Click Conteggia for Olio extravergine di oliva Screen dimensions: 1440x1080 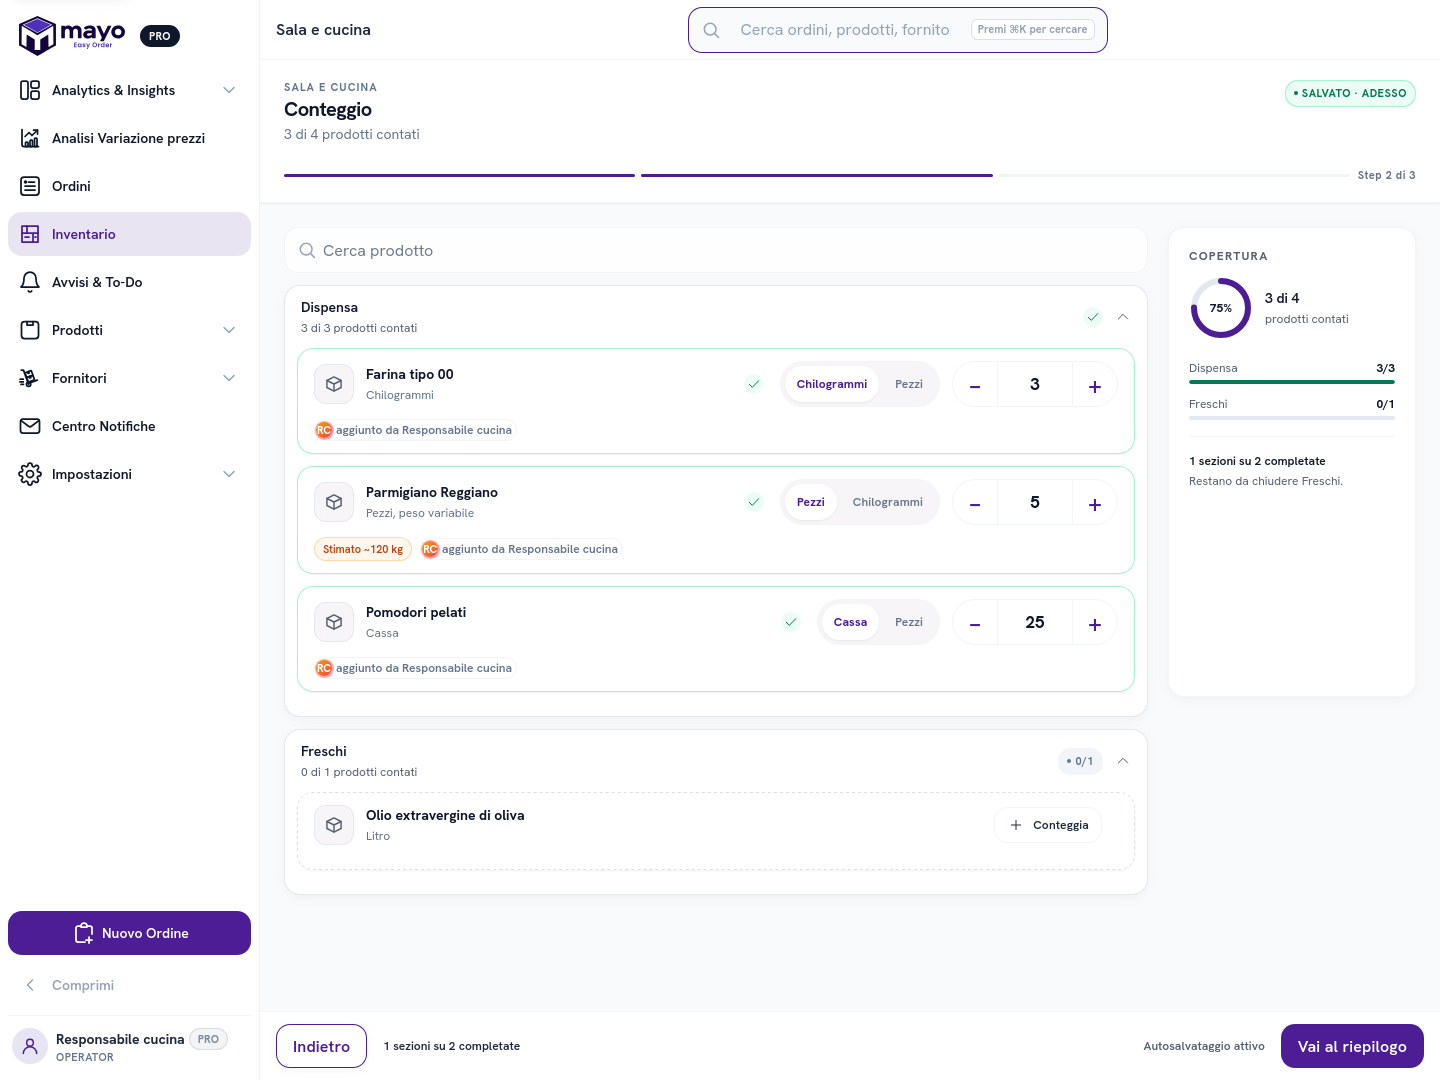pyautogui.click(x=1048, y=825)
